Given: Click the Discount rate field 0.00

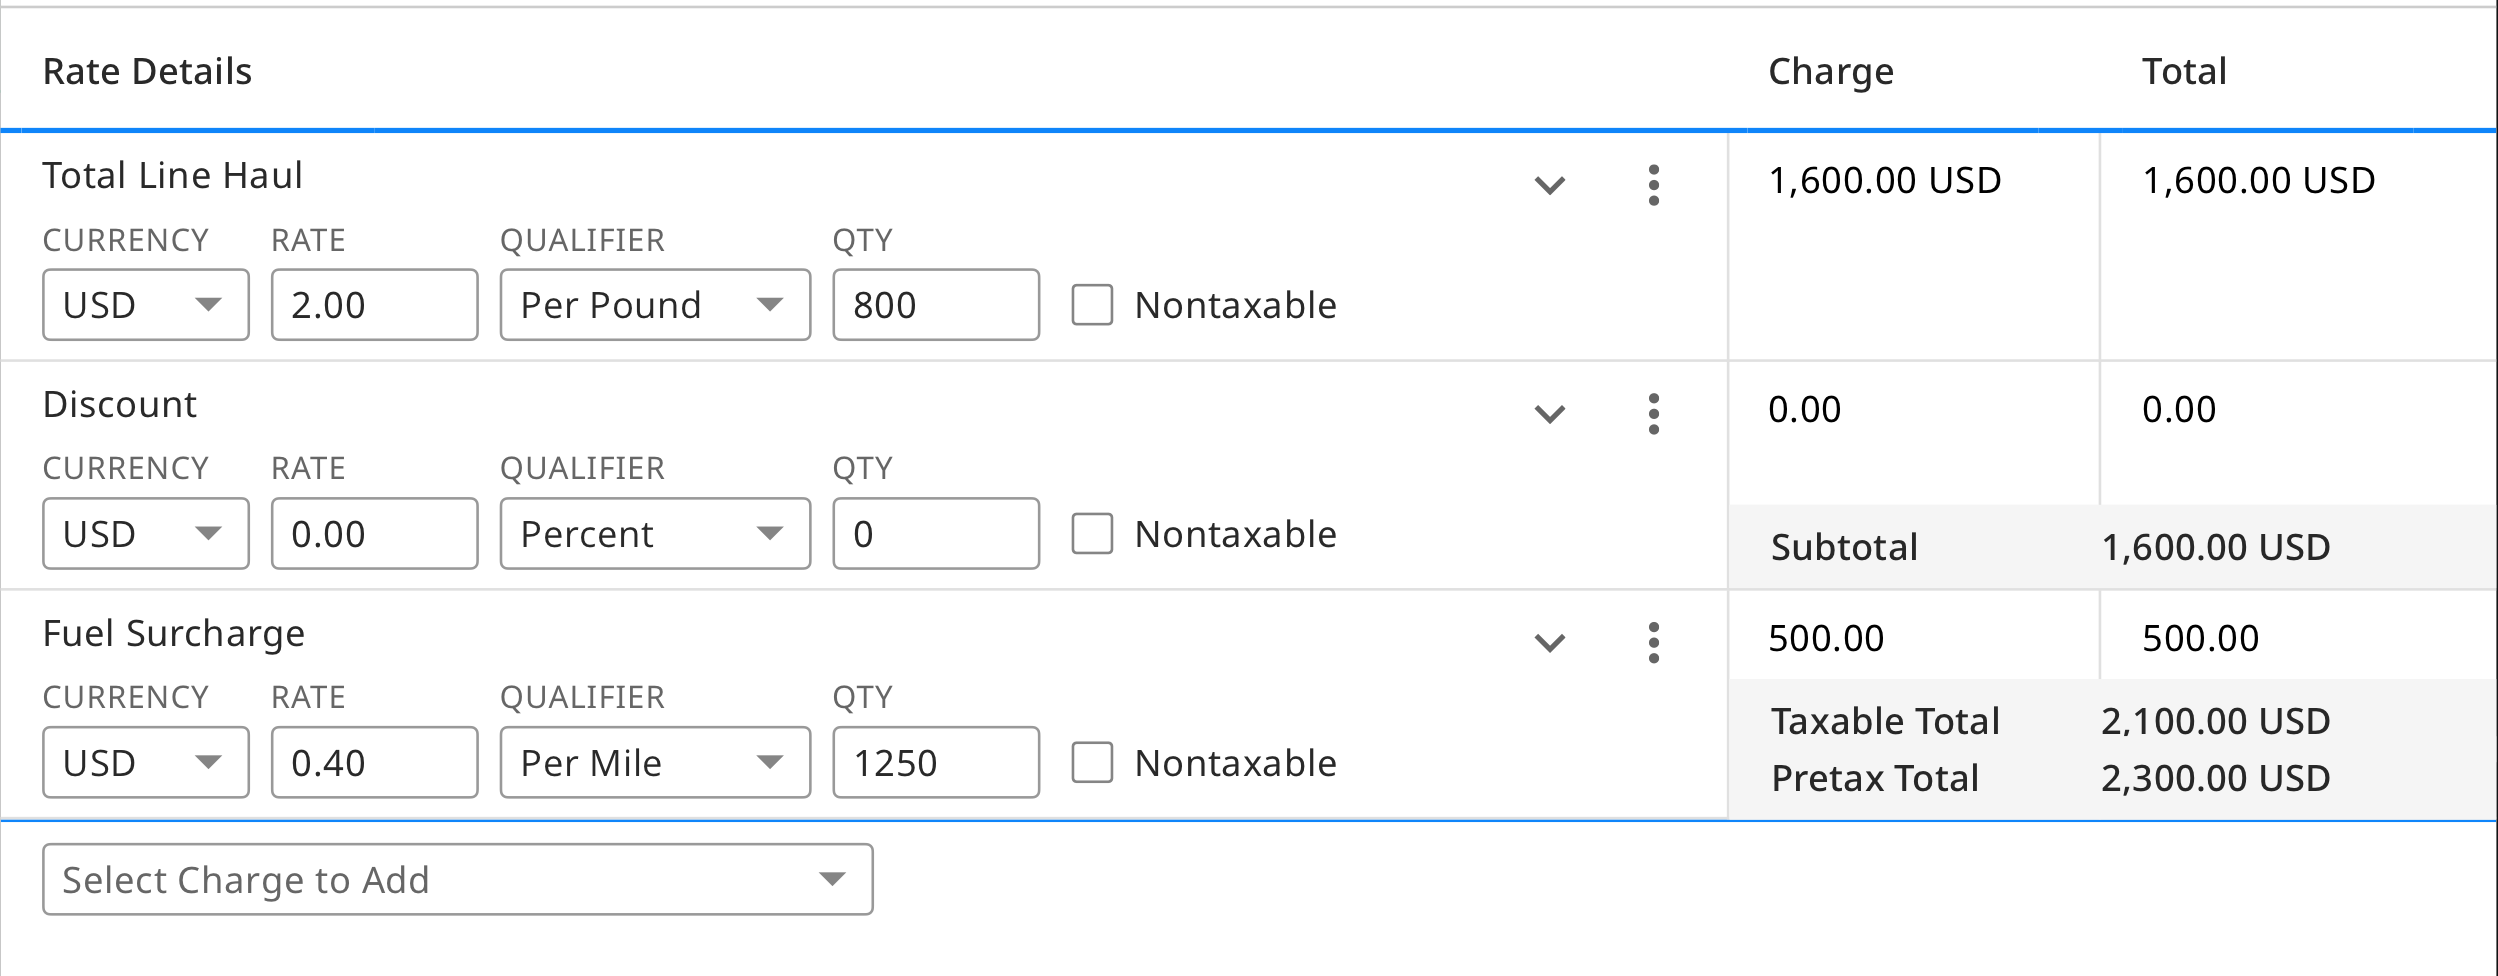Looking at the screenshot, I should (x=375, y=534).
